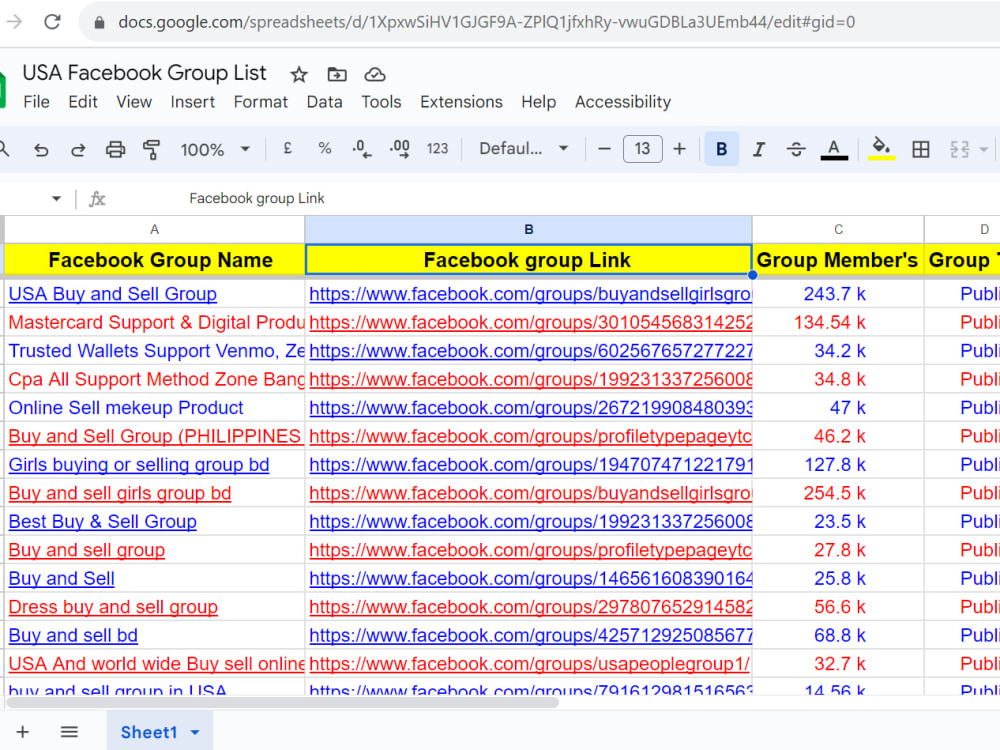Open Girls buying or selling group bd link

pyautogui.click(x=139, y=465)
